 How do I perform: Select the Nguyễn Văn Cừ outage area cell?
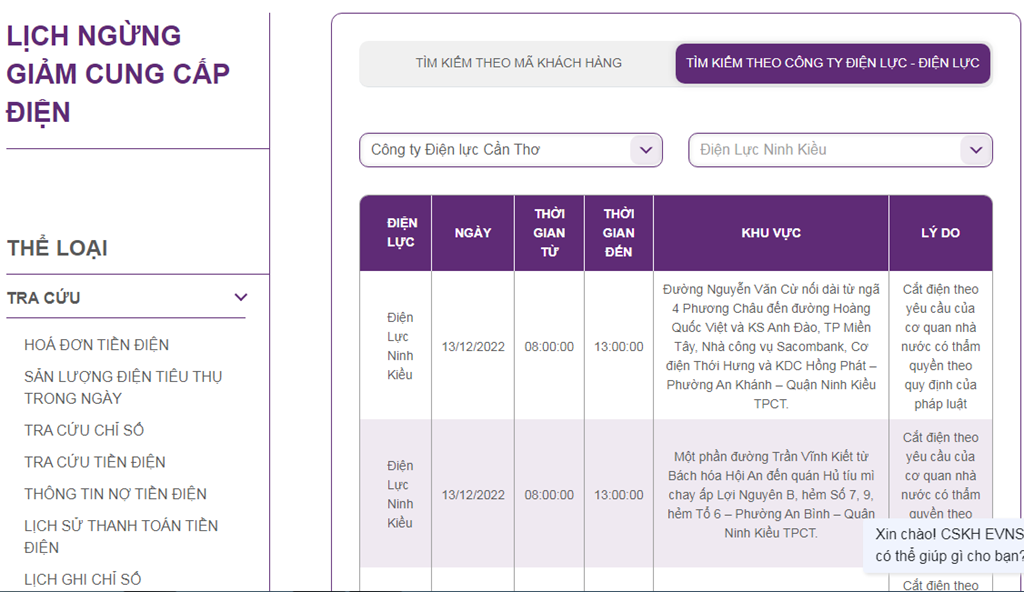pos(770,346)
